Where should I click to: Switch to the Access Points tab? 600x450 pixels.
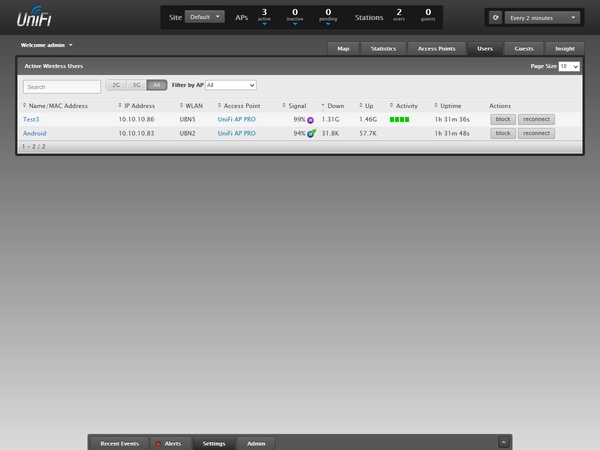(x=437, y=49)
